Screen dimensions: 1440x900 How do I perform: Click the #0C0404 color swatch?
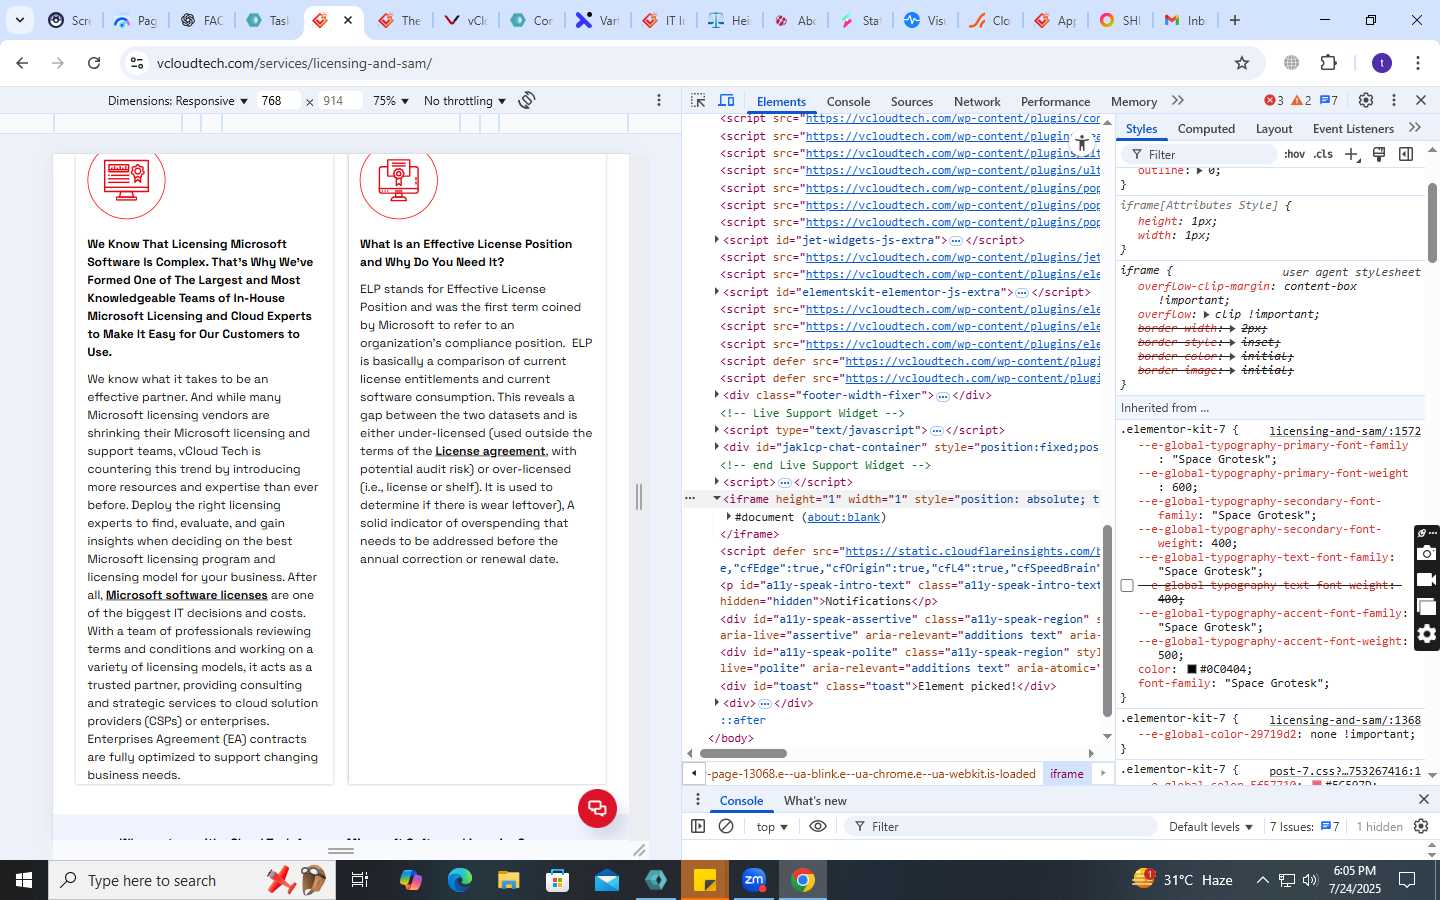[1192, 669]
